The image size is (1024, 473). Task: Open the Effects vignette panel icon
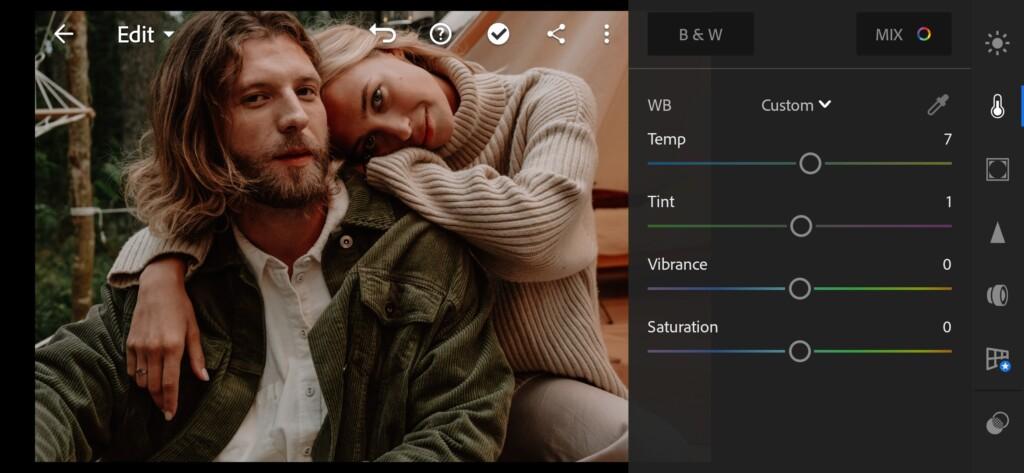(x=997, y=169)
